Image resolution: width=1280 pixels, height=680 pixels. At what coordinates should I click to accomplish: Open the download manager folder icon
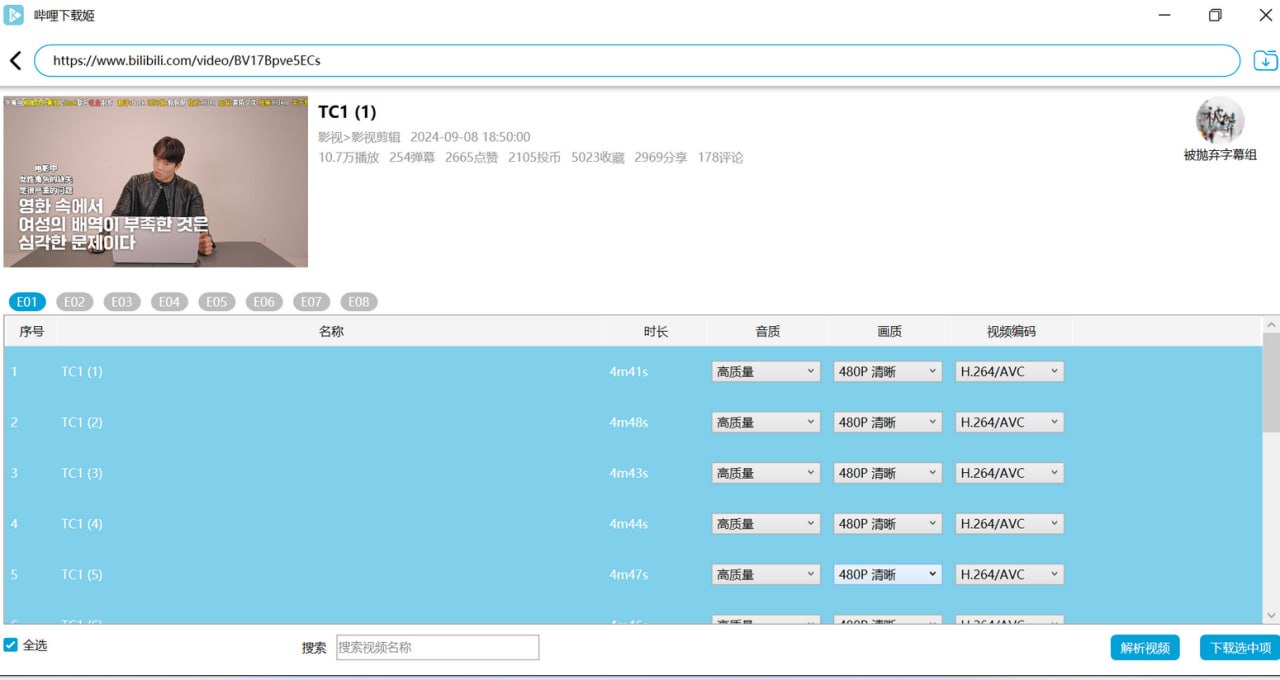[x=1265, y=61]
